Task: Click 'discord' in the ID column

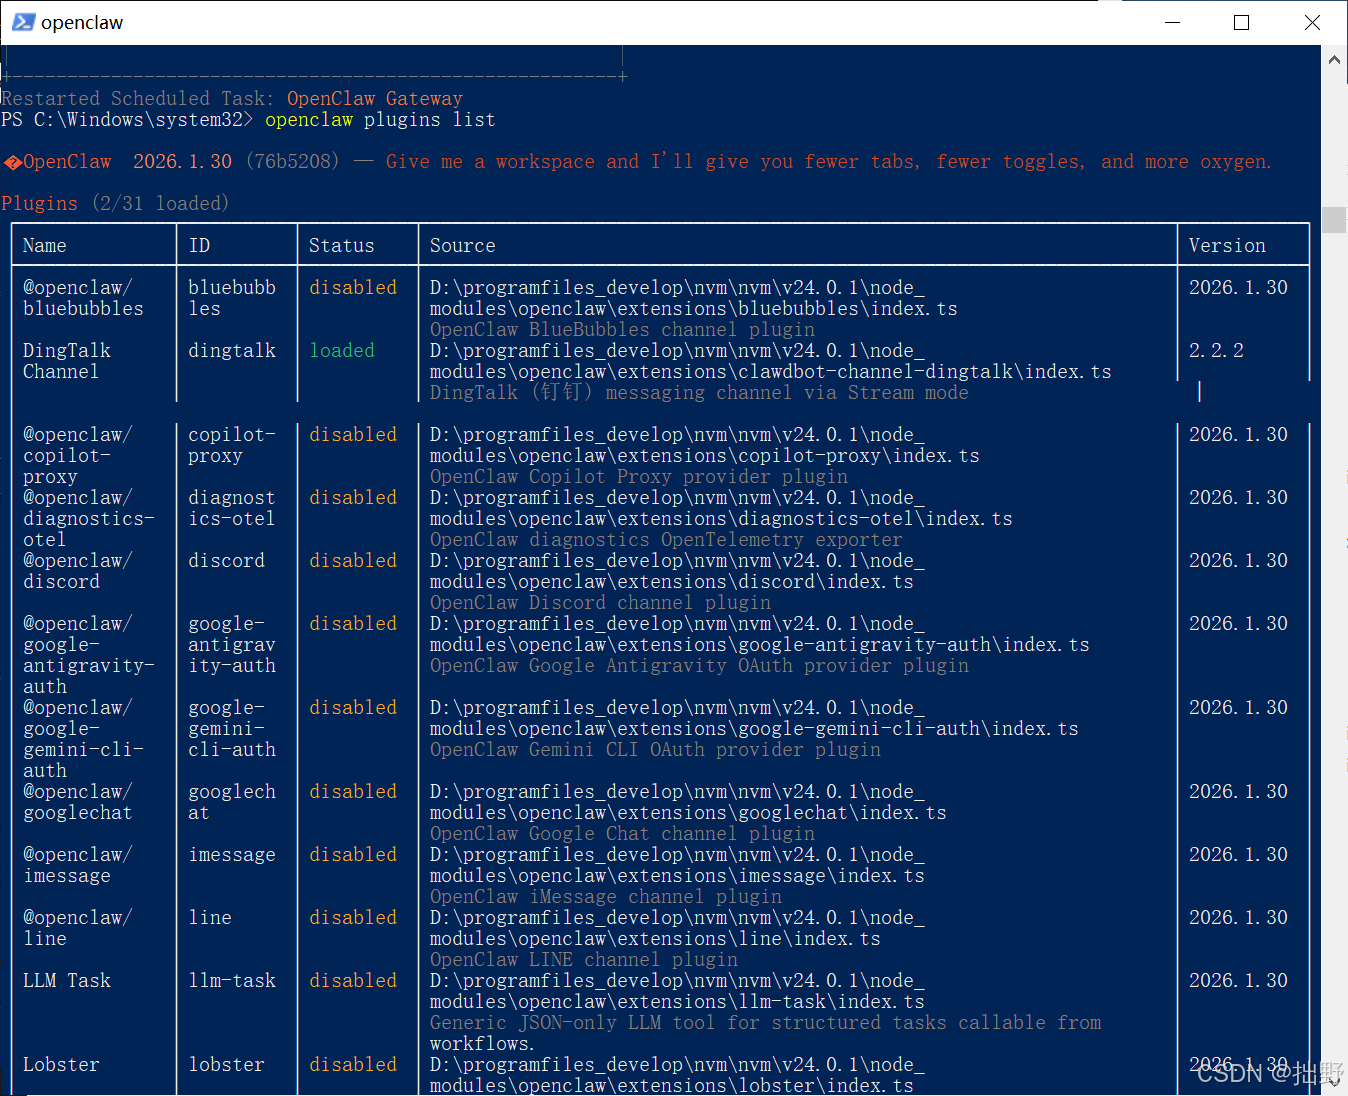Action: click(227, 560)
